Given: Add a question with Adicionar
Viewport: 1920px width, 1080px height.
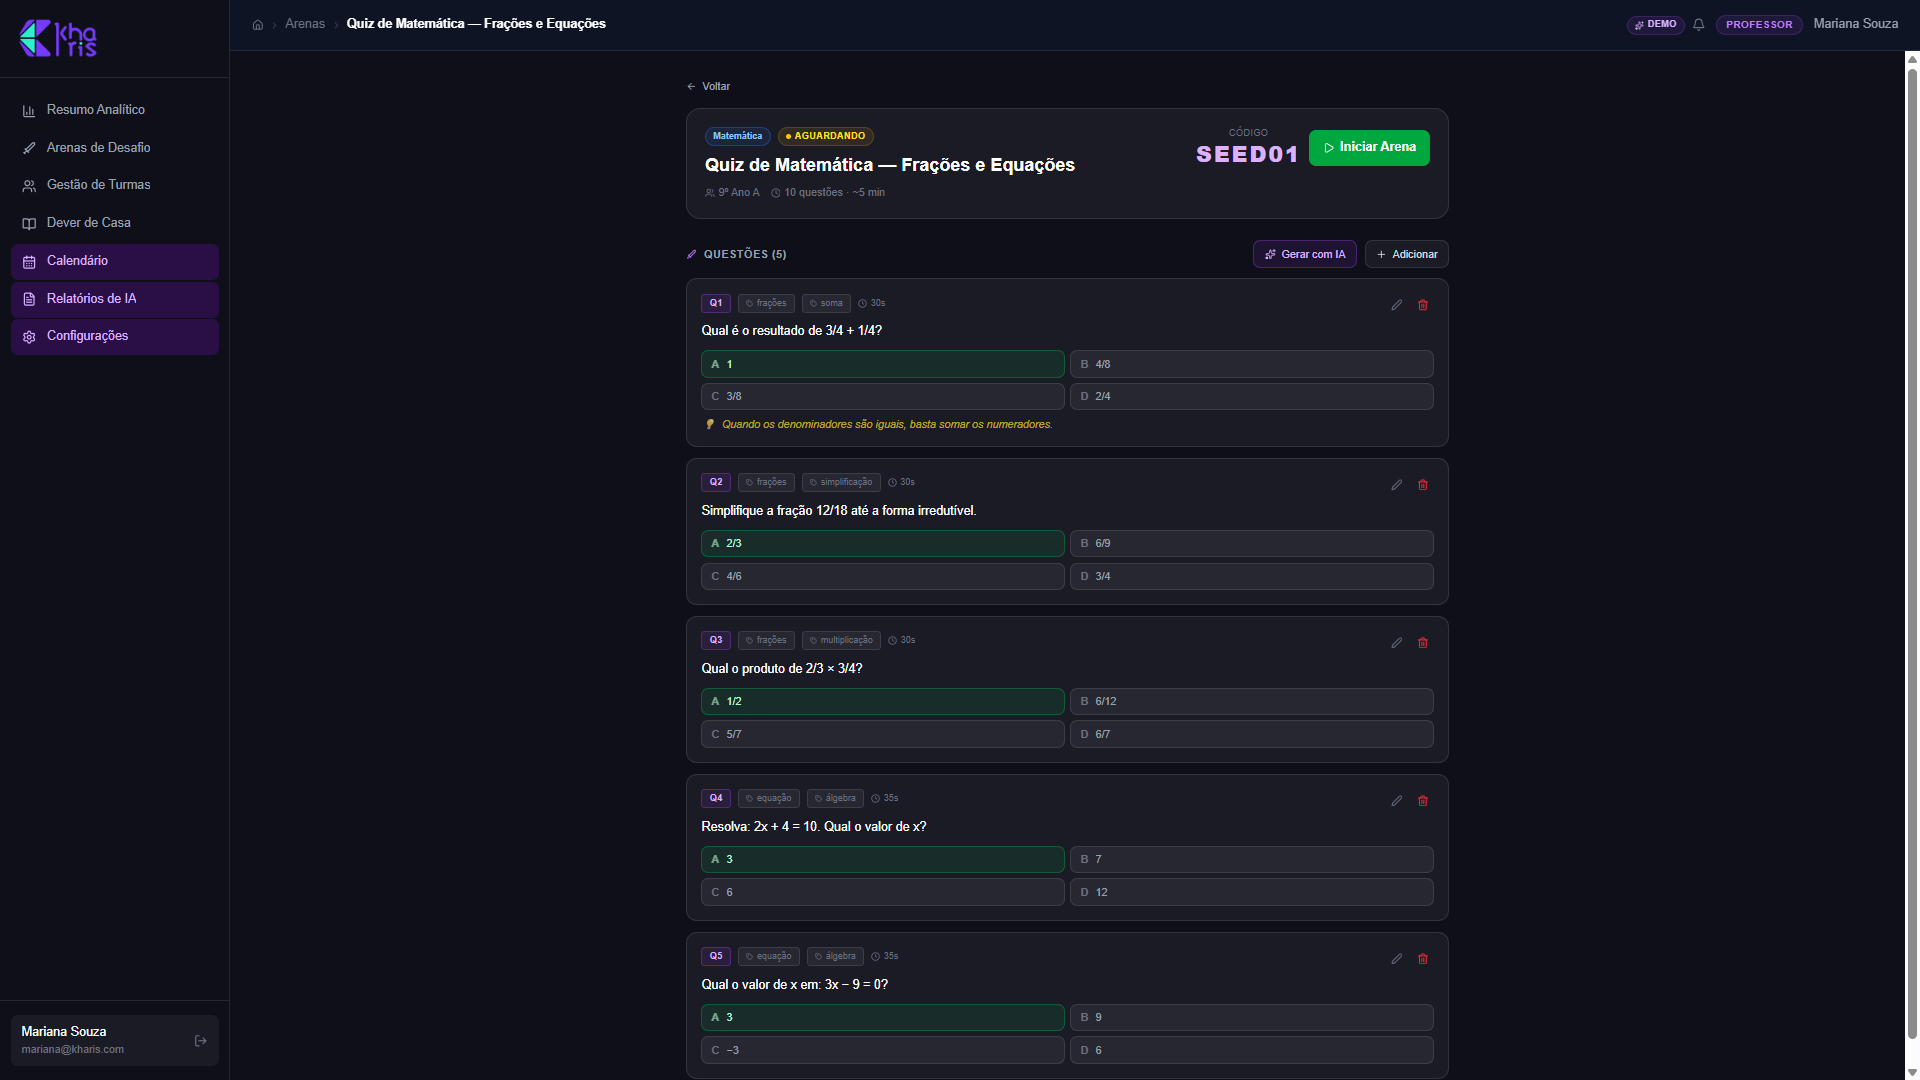Looking at the screenshot, I should 1406,254.
